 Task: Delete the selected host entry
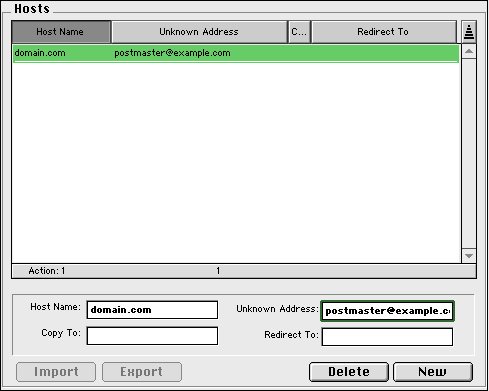[x=349, y=372]
